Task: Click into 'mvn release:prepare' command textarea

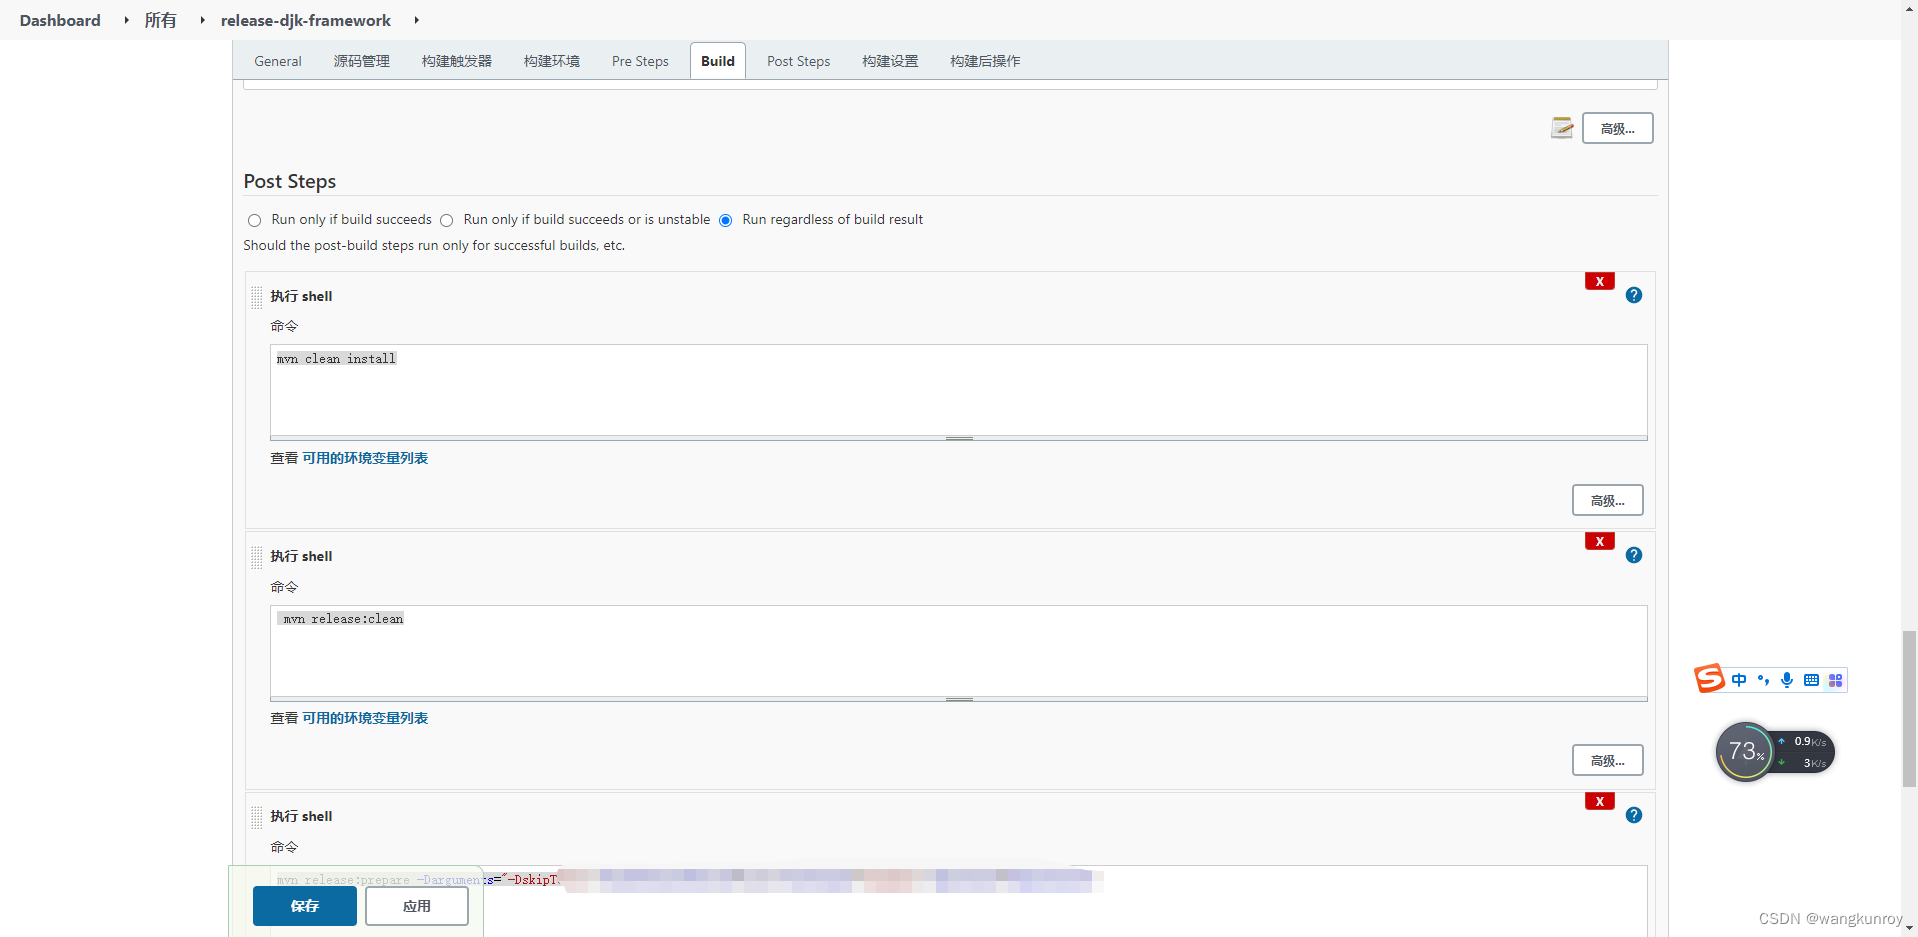Action: pyautogui.click(x=958, y=901)
